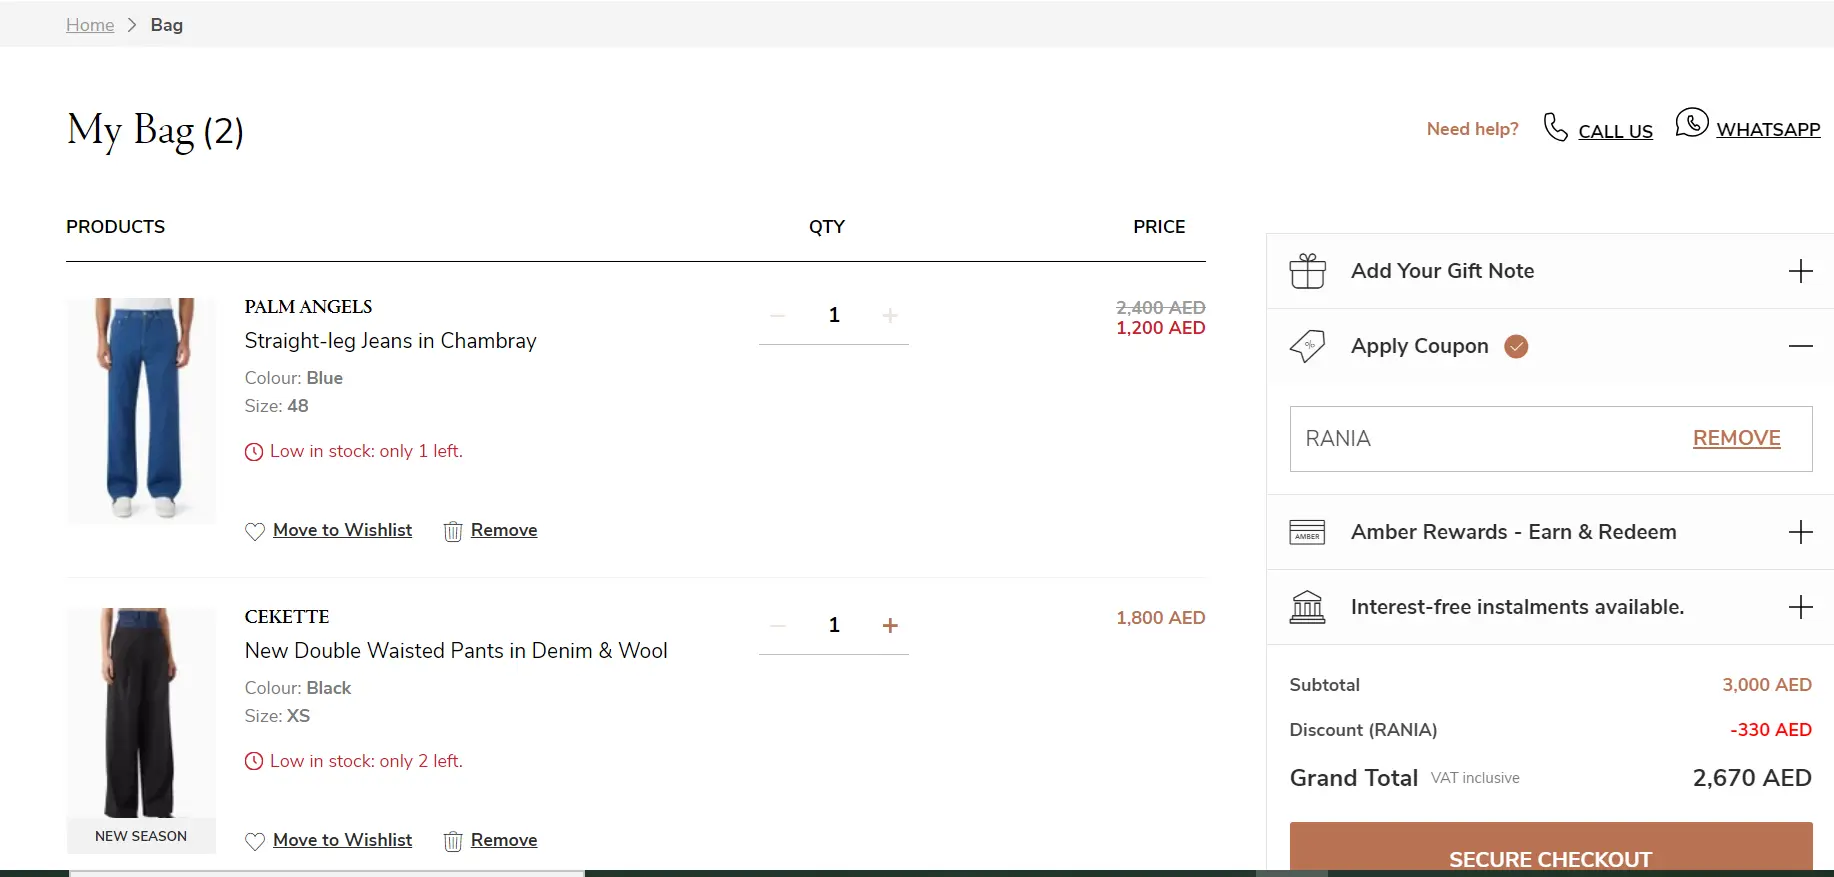
Task: Click the Subtotal 3,000 AED value
Action: 1766,685
